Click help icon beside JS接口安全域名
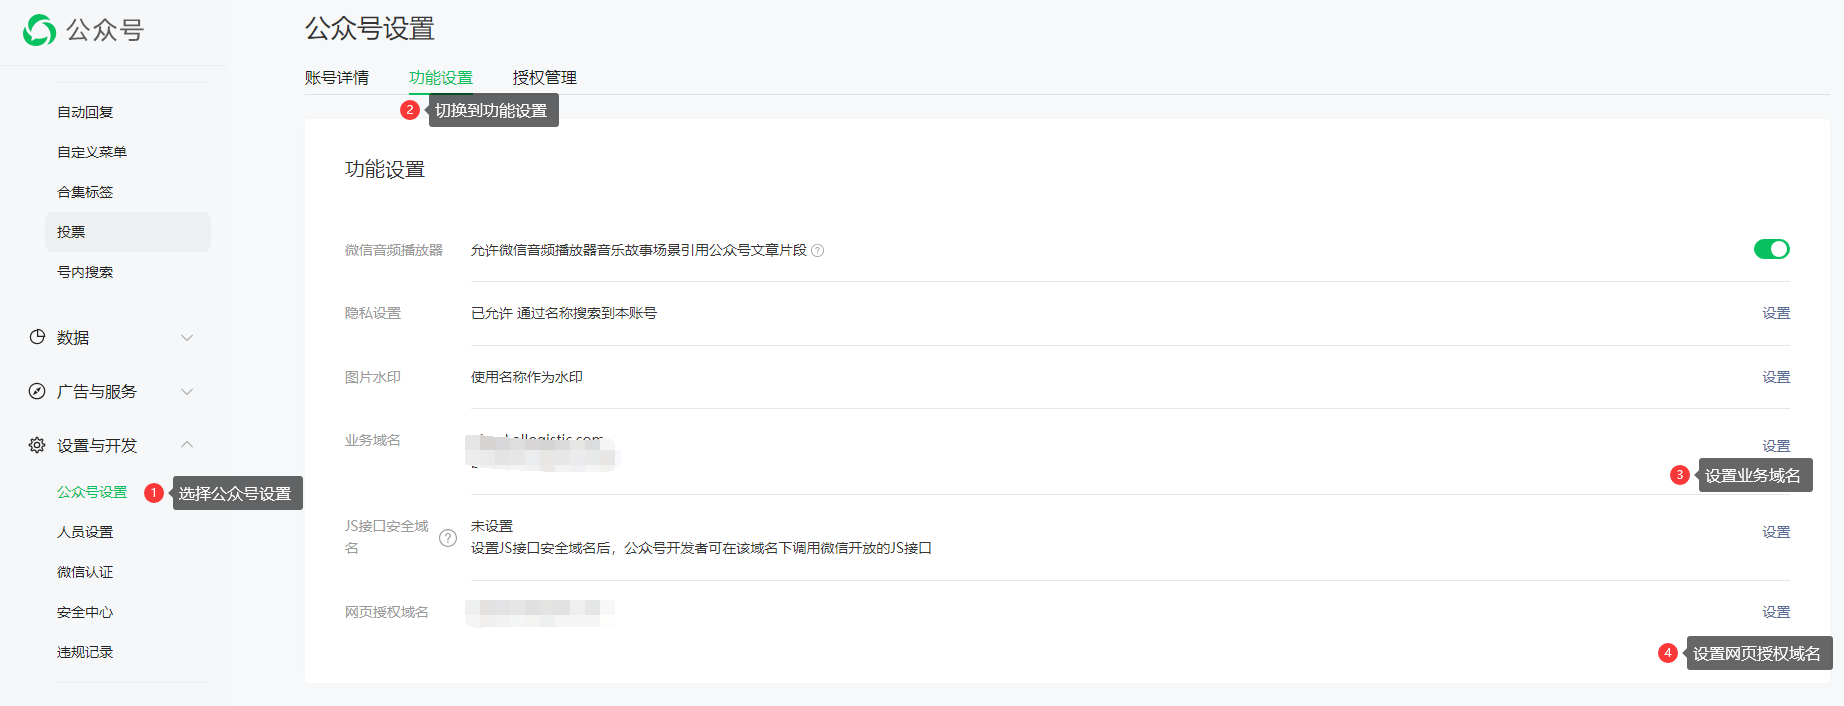This screenshot has width=1844, height=706. 448,538
